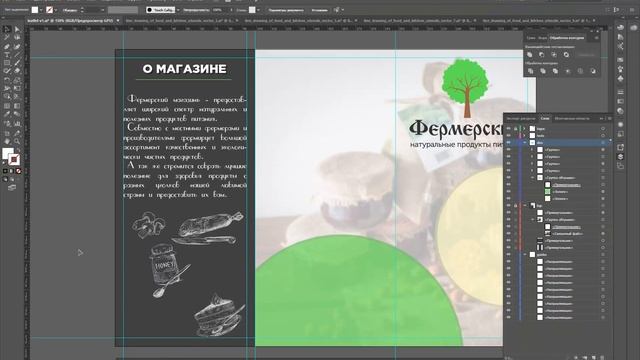Open the Touch Callig brush dropdown
640x360 pixels.
coord(178,9)
